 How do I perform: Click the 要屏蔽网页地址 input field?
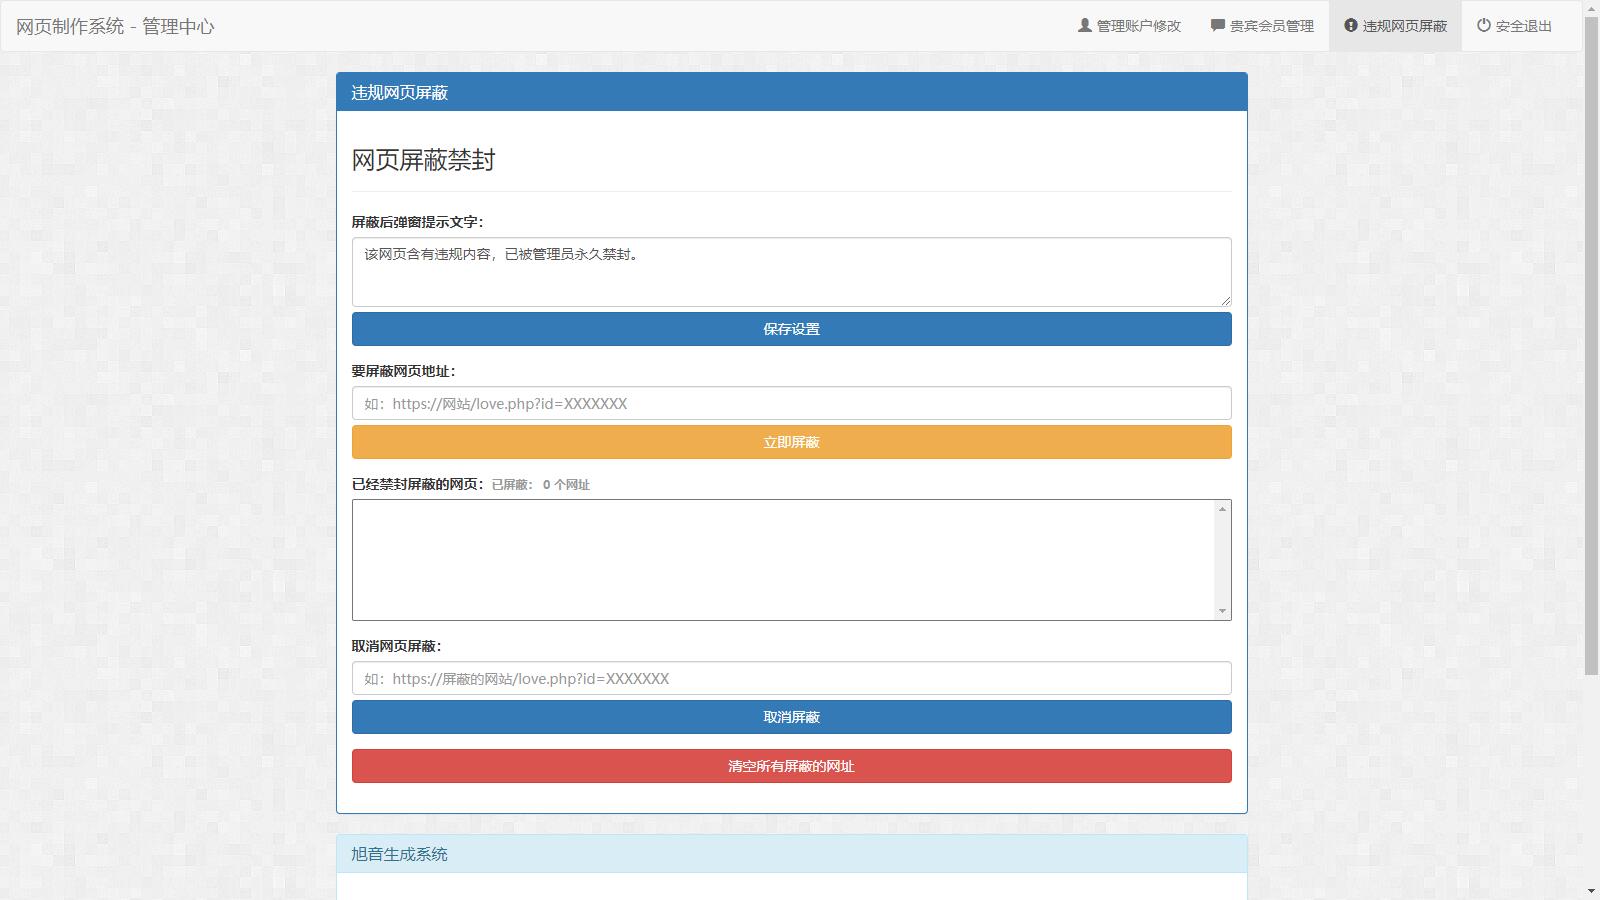[791, 403]
